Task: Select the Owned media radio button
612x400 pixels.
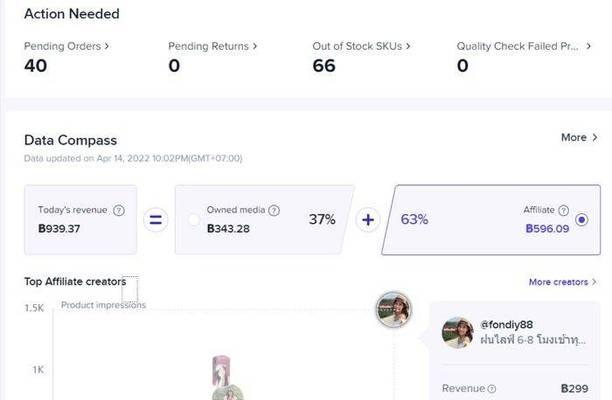Action: pos(194,220)
